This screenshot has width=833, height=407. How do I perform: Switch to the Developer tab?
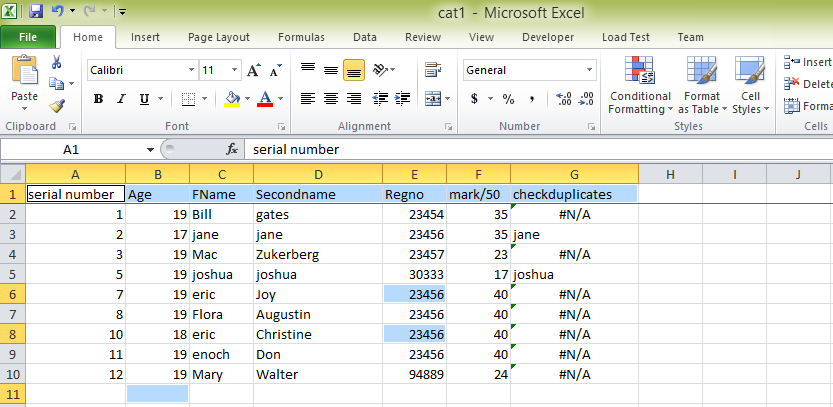click(548, 37)
